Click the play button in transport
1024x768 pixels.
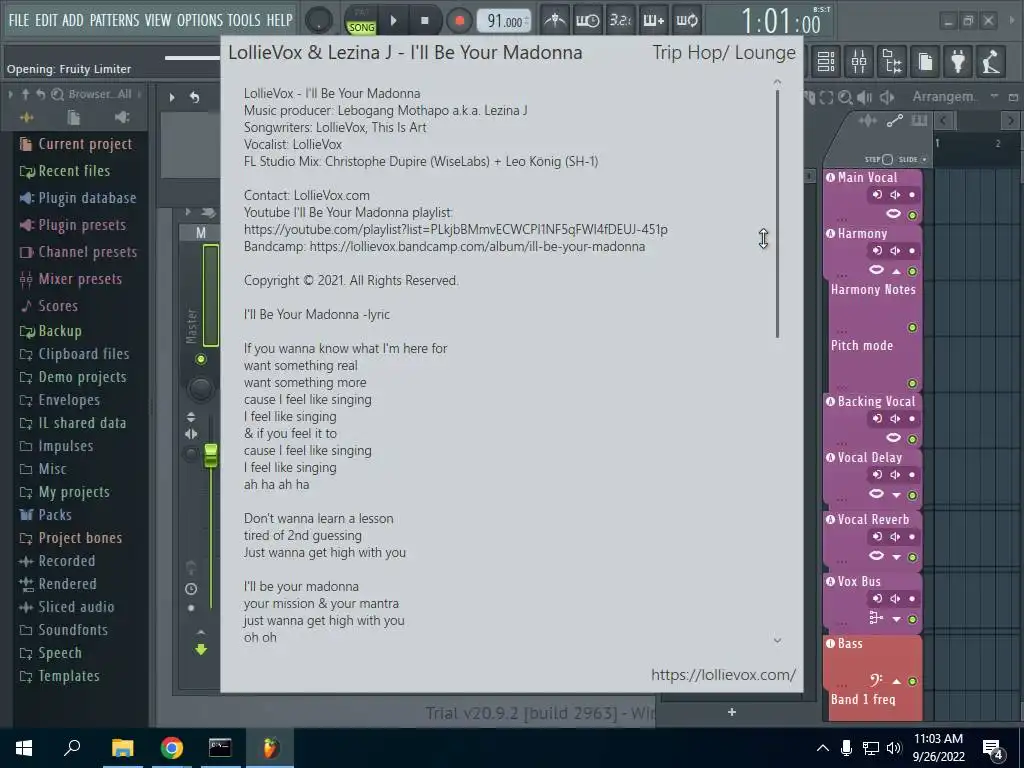coord(394,21)
